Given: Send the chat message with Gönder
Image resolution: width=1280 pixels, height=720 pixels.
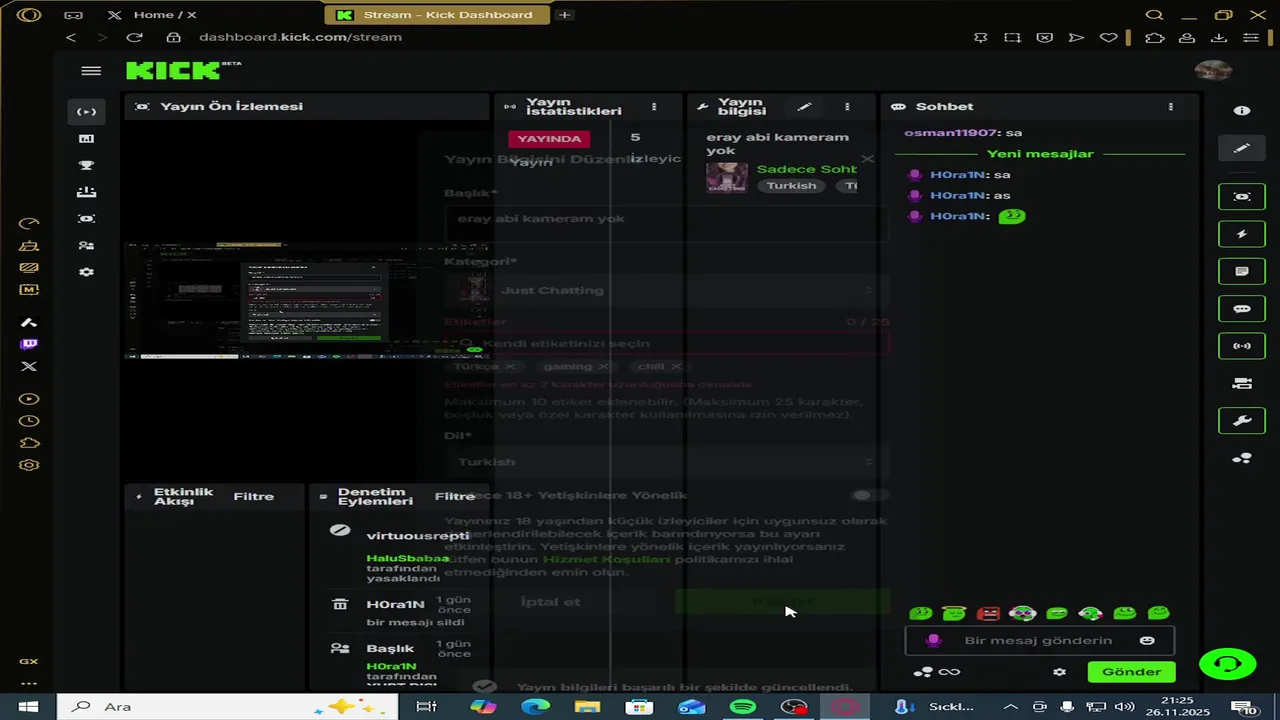Looking at the screenshot, I should click(1131, 672).
